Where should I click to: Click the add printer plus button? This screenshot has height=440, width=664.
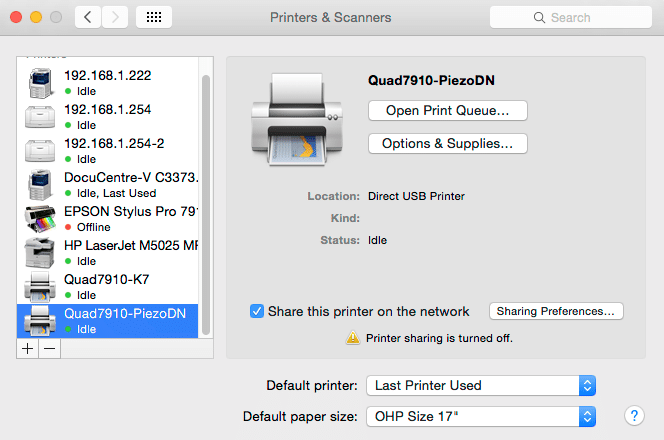[29, 348]
